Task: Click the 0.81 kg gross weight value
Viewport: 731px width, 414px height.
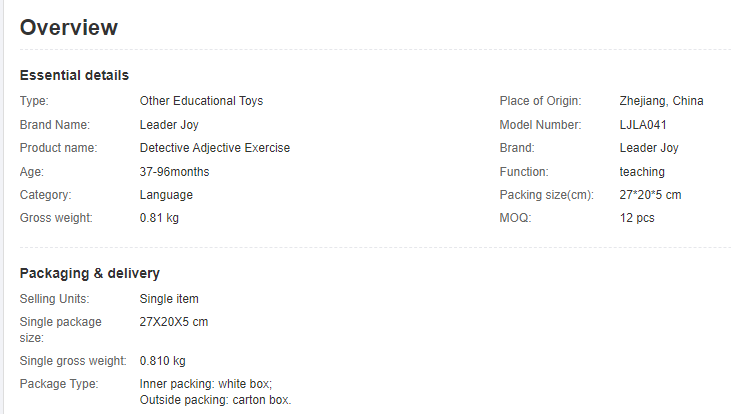Action: pos(160,218)
